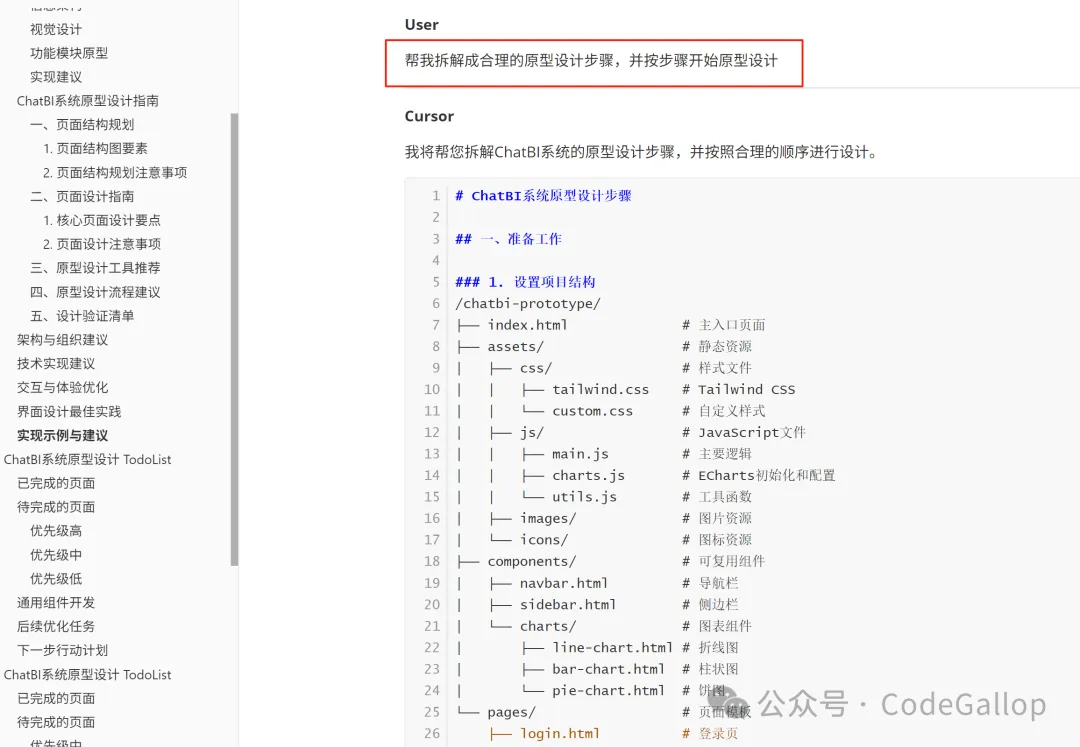Open 优先级低 outline item
1080x747 pixels.
[56, 579]
